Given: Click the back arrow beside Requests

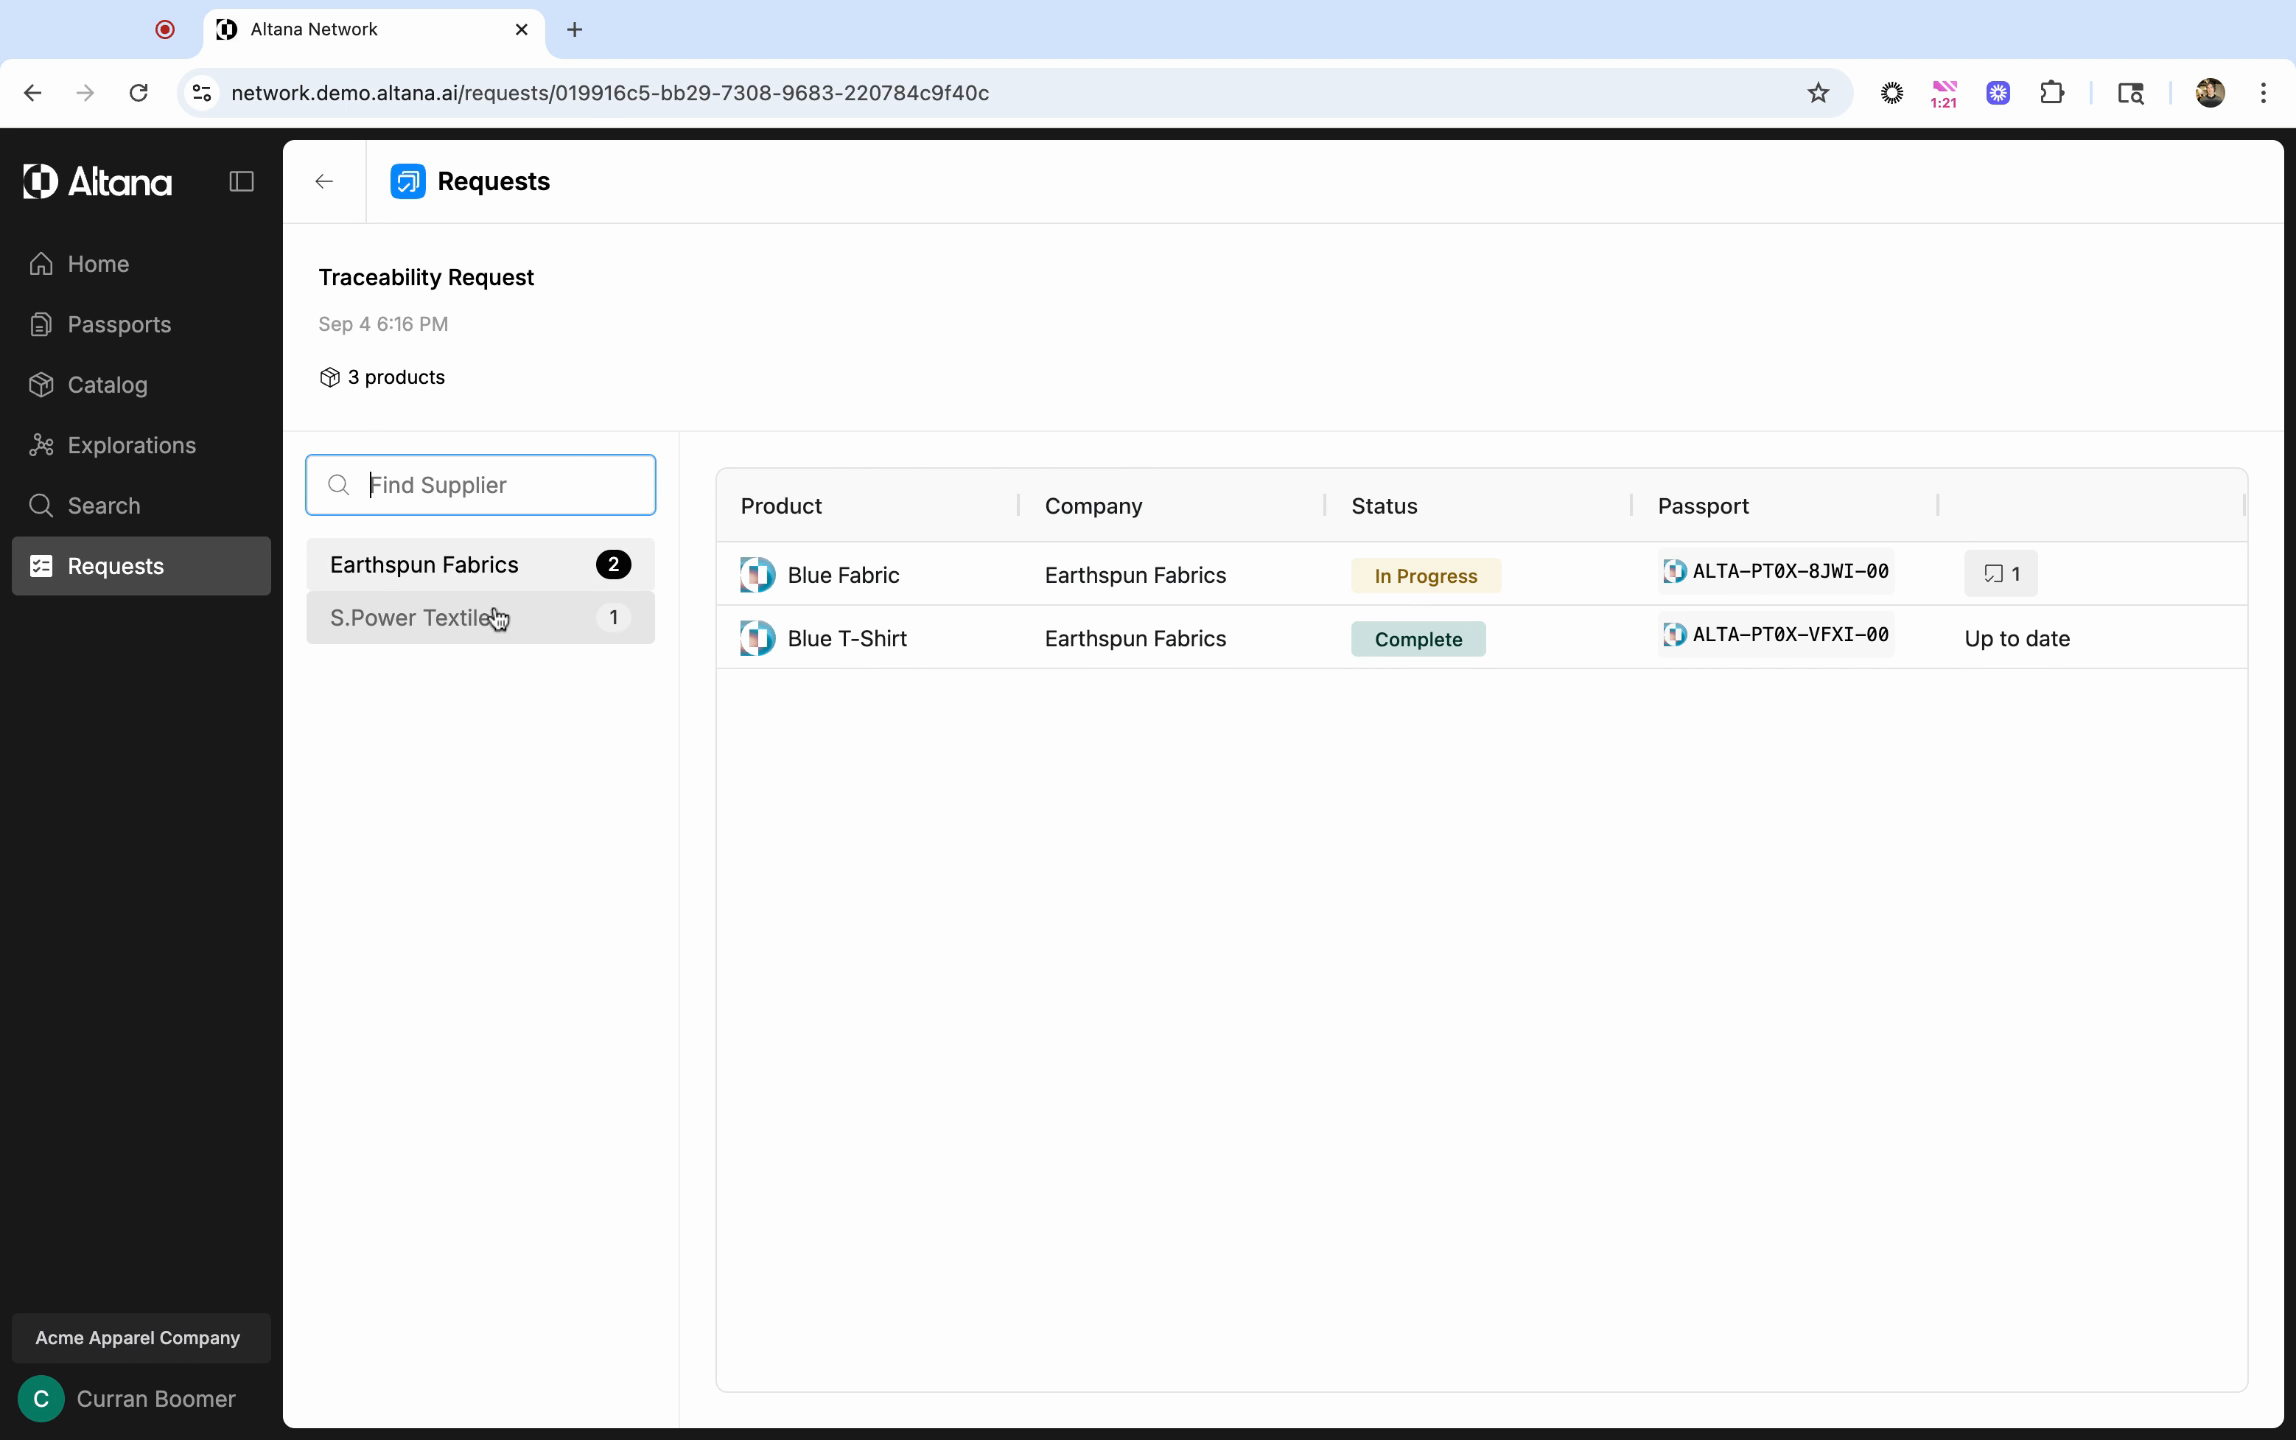Looking at the screenshot, I should [324, 182].
